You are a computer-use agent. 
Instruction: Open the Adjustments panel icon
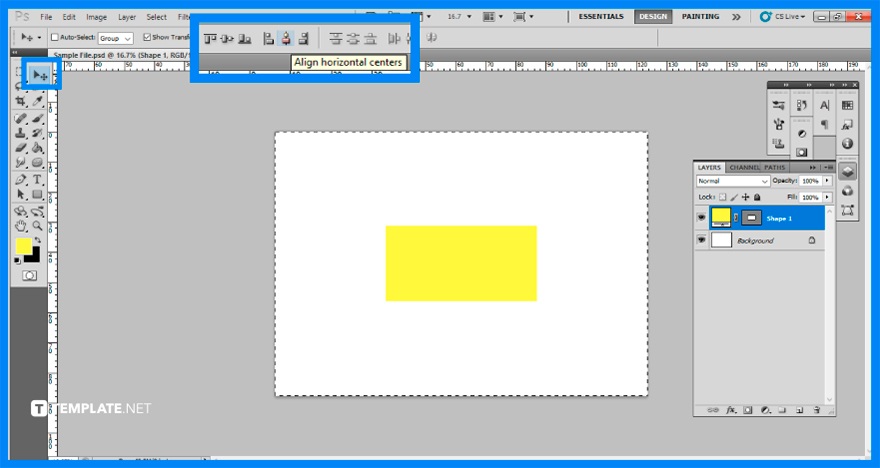801,134
